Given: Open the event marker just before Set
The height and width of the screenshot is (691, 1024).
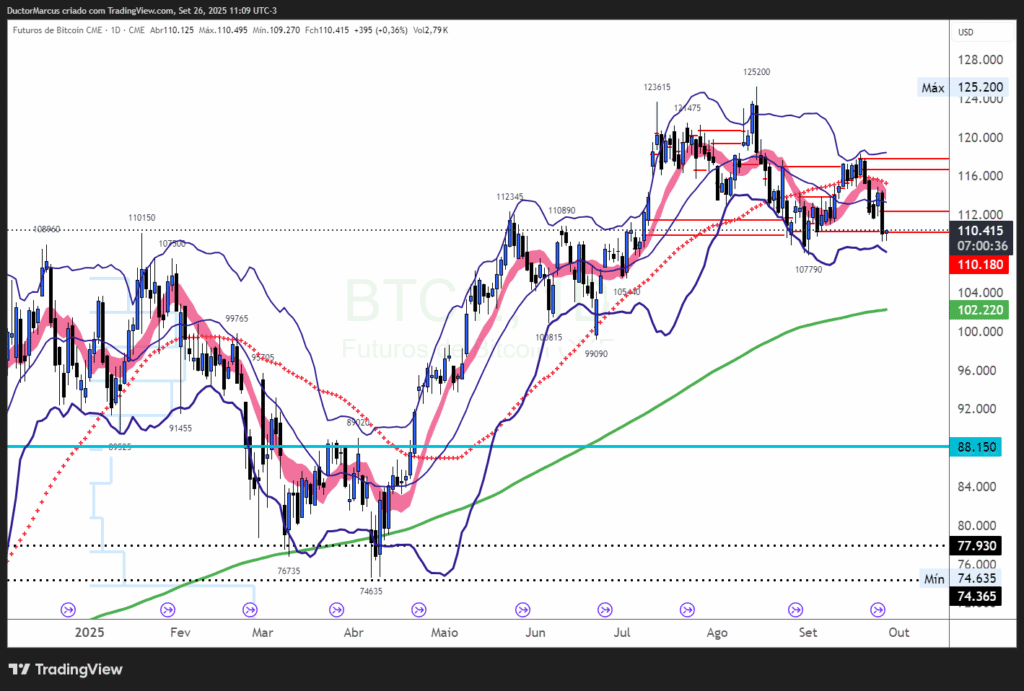Looking at the screenshot, I should click(796, 609).
